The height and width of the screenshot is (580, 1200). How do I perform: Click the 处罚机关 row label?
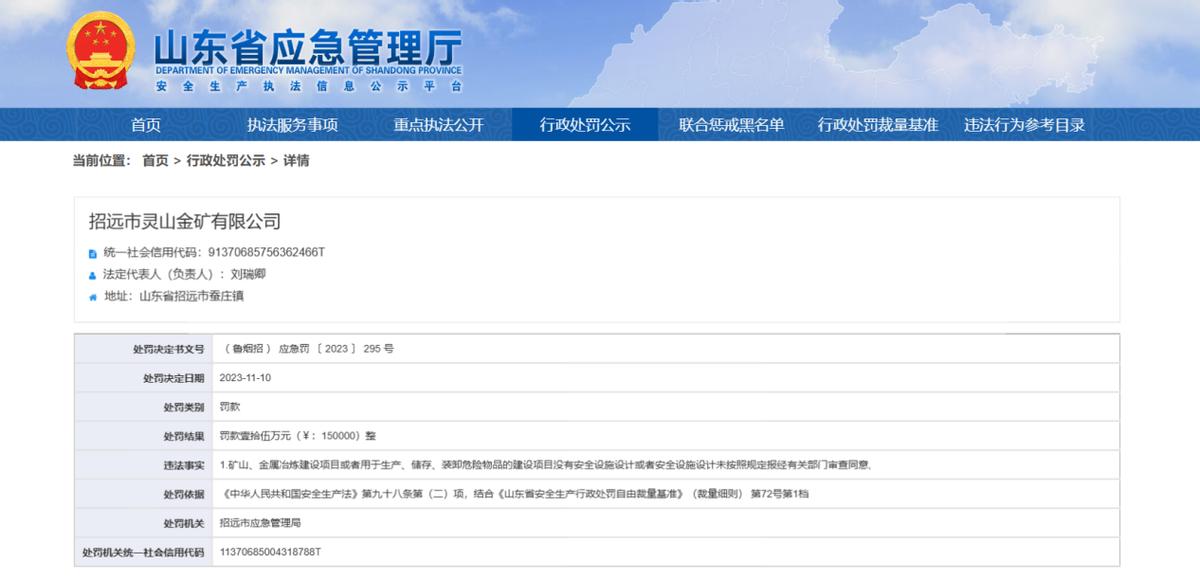[x=184, y=523]
